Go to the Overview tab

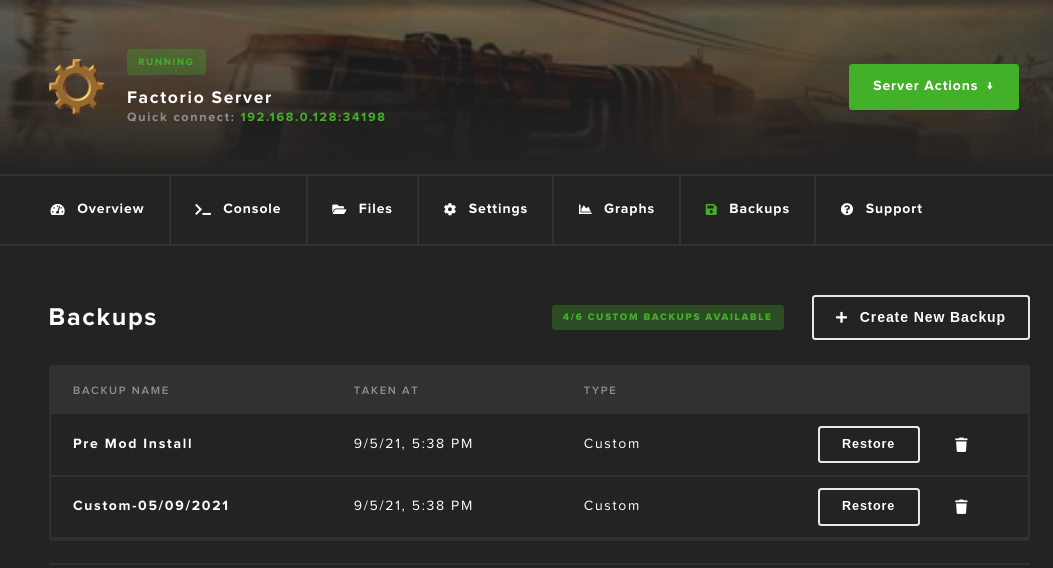click(97, 209)
